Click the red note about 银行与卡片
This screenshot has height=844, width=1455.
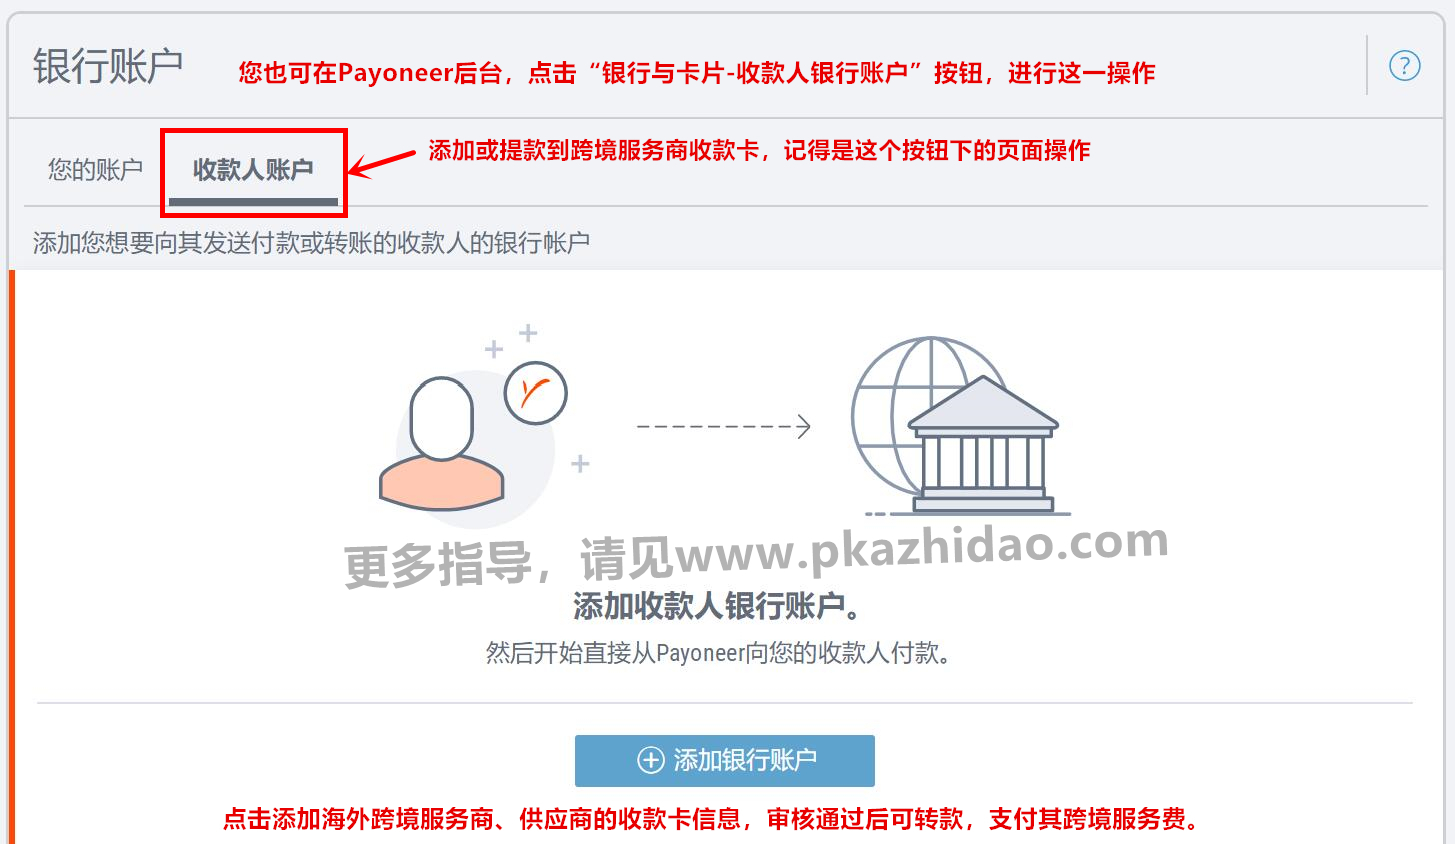[697, 72]
